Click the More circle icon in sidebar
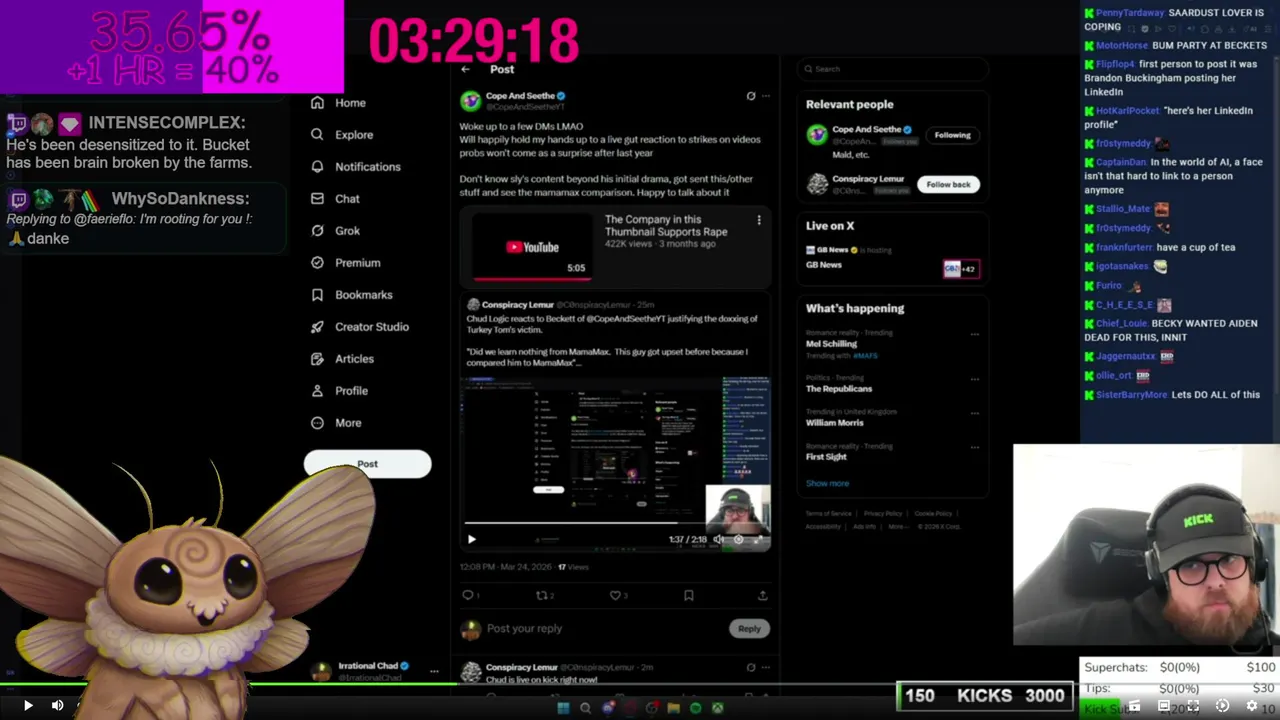Image resolution: width=1280 pixels, height=720 pixels. 317,423
